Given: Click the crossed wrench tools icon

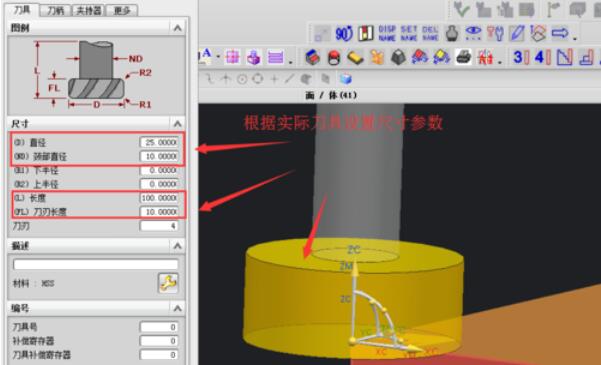Looking at the screenshot, I should (x=495, y=33).
